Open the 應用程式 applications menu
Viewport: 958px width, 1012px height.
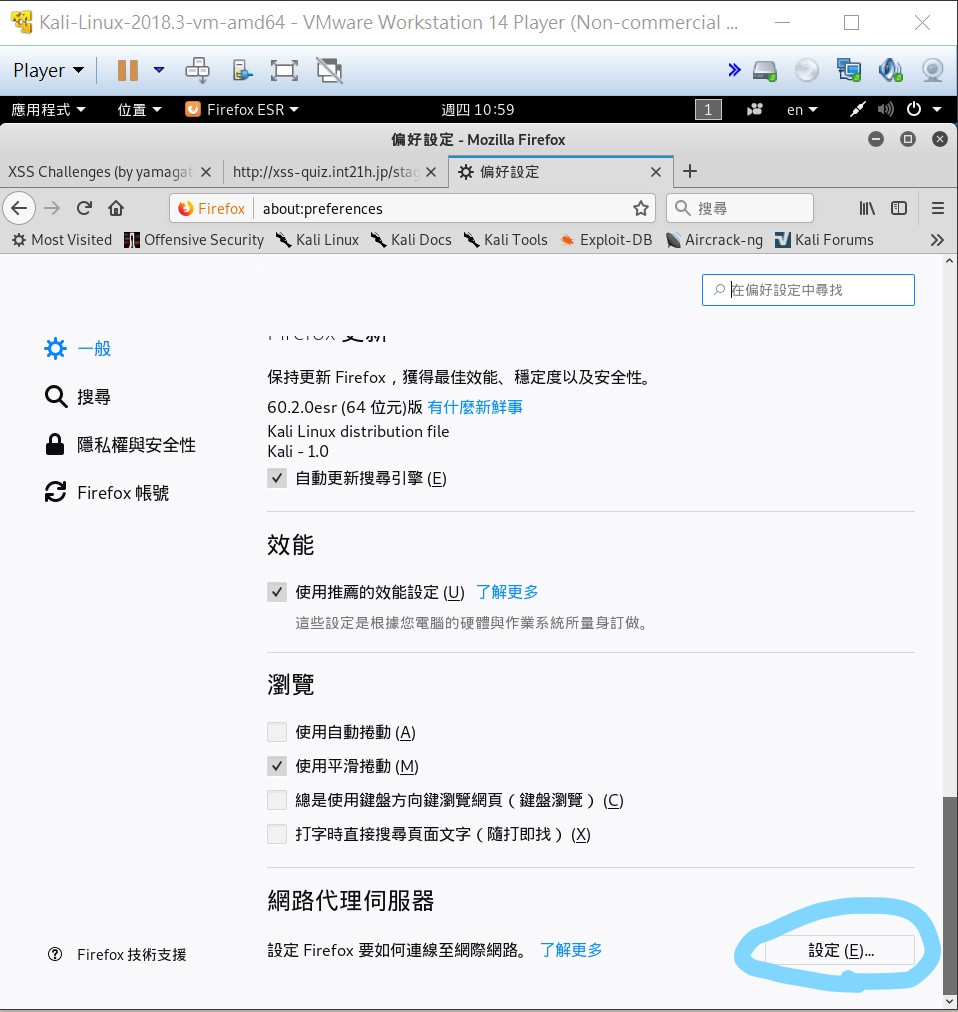click(x=48, y=110)
